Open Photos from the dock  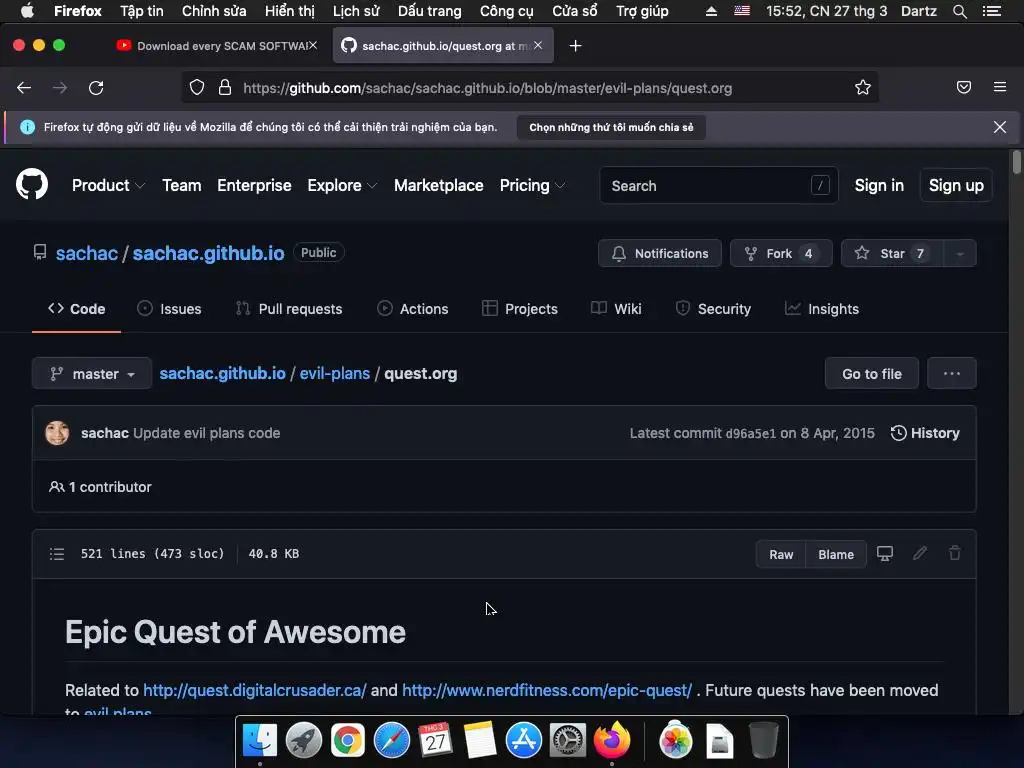pos(676,741)
